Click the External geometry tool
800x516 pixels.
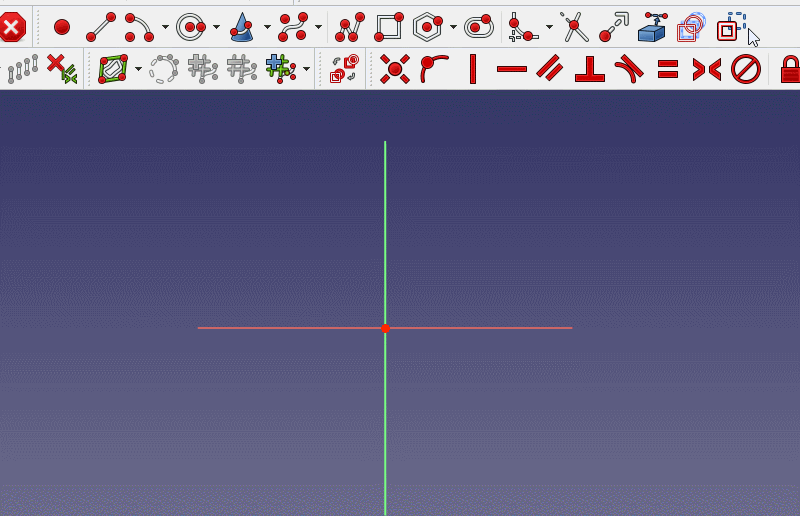[x=652, y=27]
